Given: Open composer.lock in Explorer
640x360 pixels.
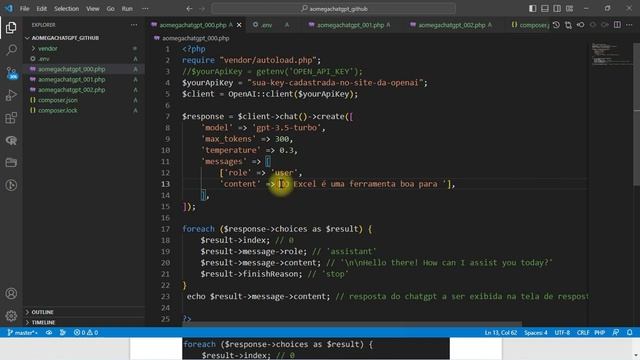Looking at the screenshot, I should click(83, 110).
